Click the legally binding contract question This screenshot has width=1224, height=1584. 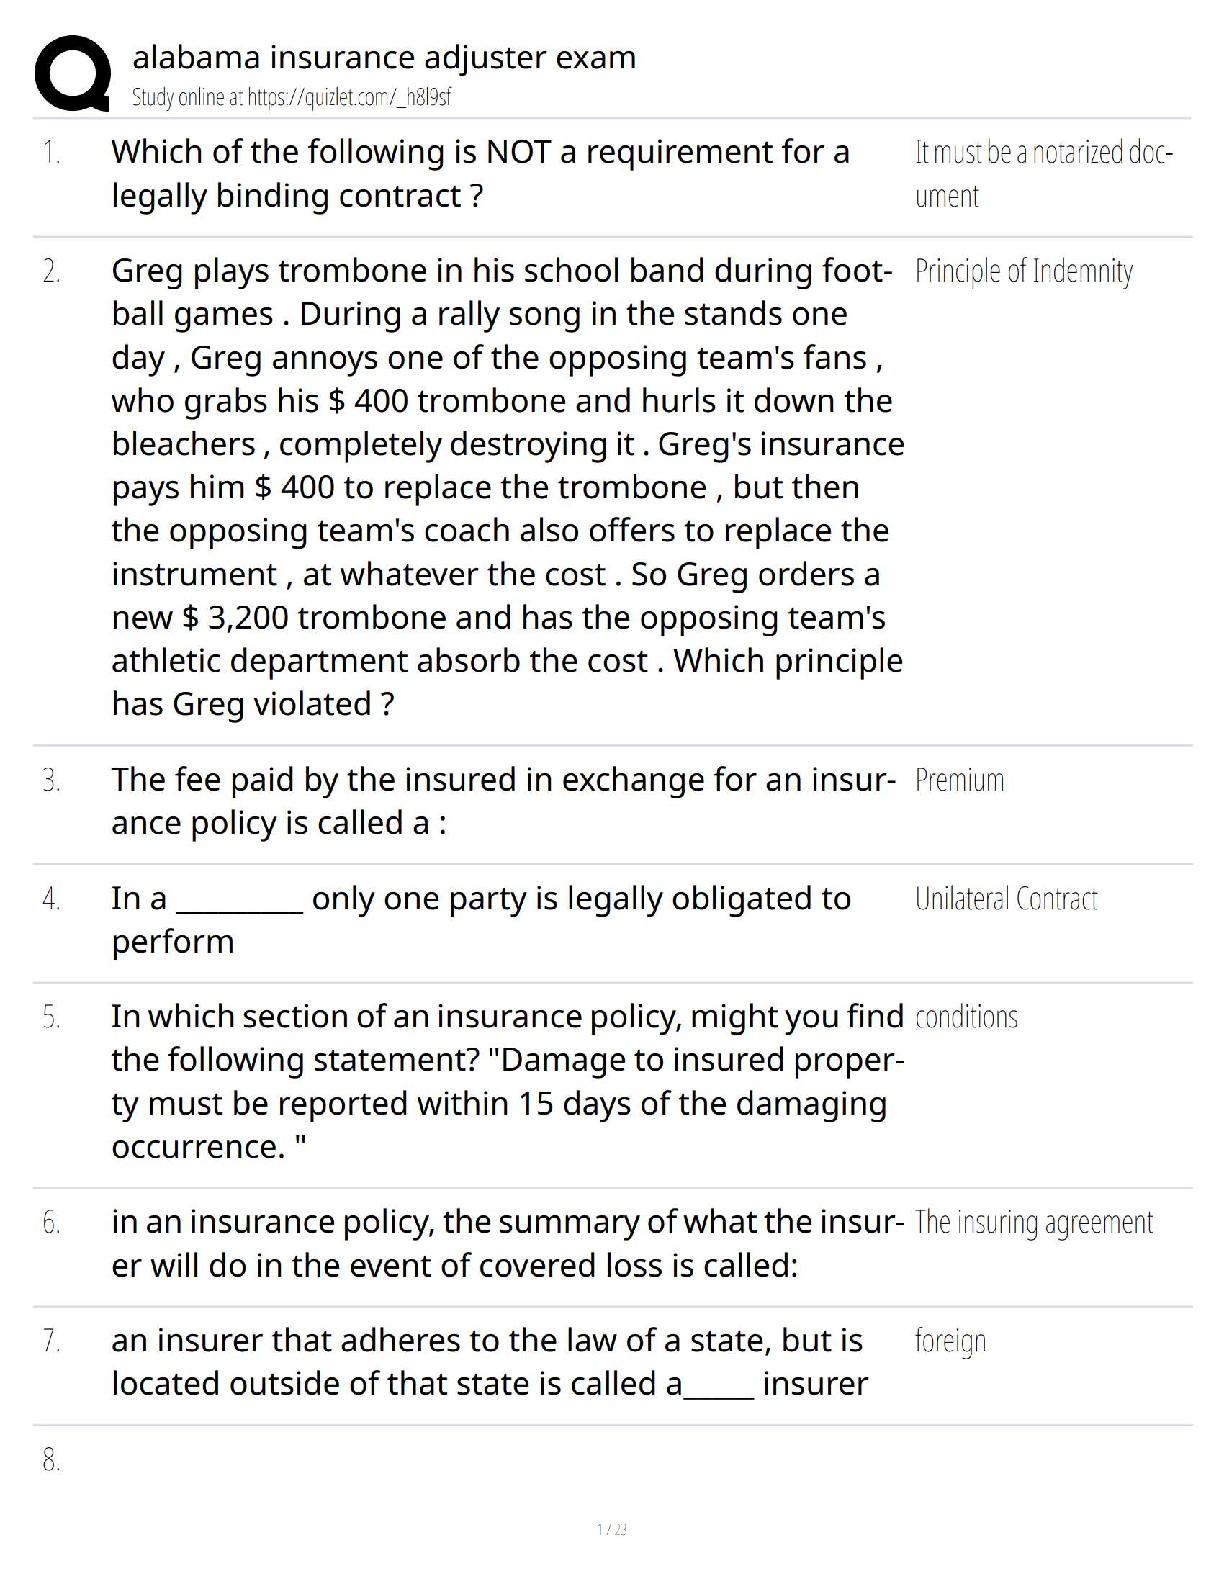(480, 174)
